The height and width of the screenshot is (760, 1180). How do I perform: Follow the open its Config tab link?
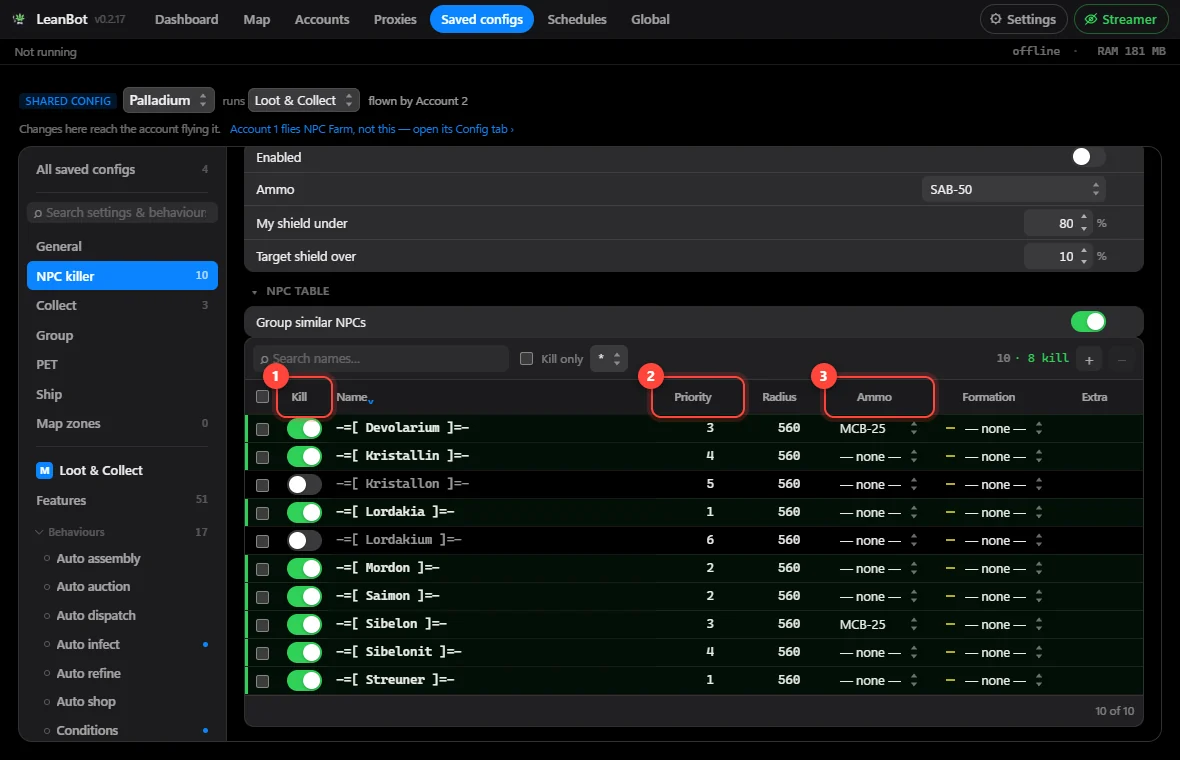(463, 129)
